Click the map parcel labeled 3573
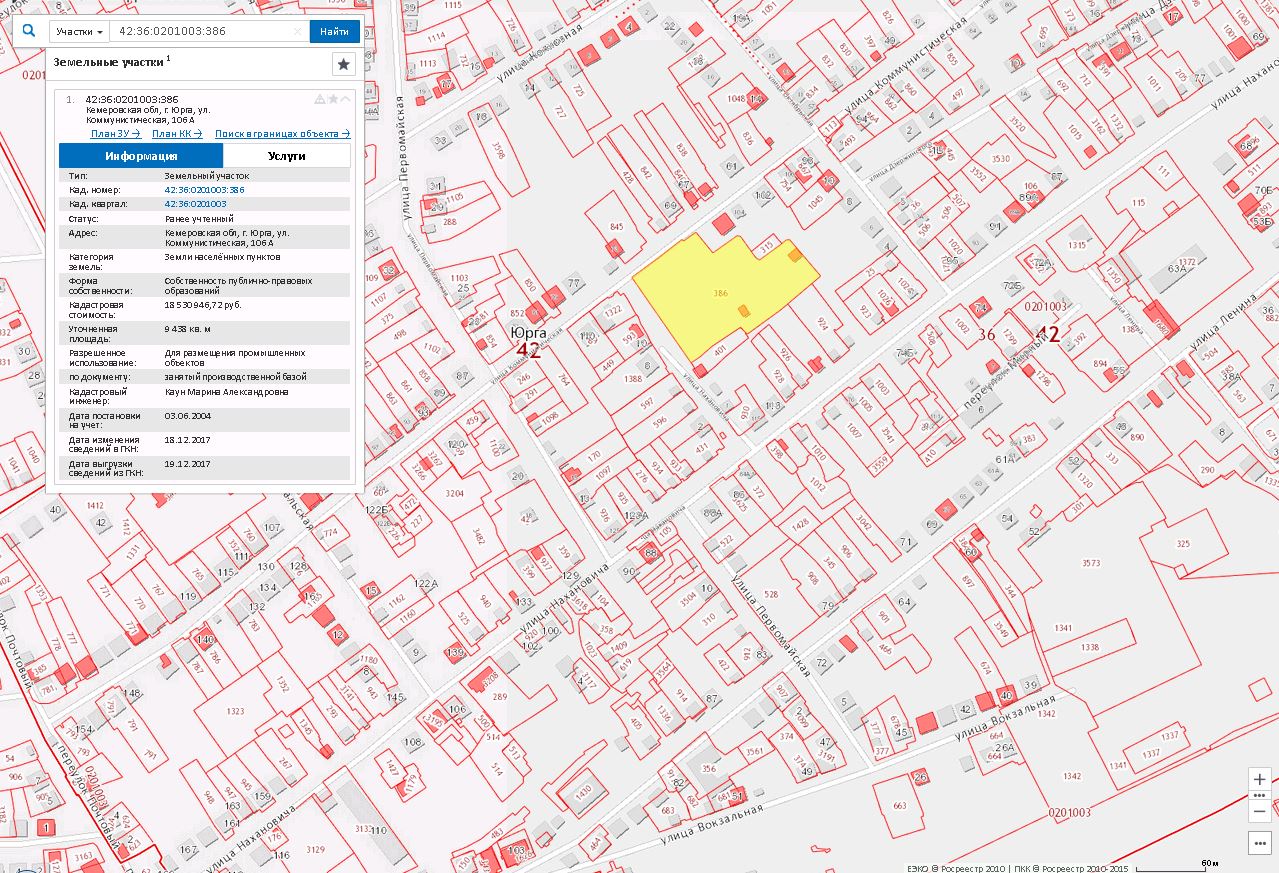 pyautogui.click(x=1092, y=565)
